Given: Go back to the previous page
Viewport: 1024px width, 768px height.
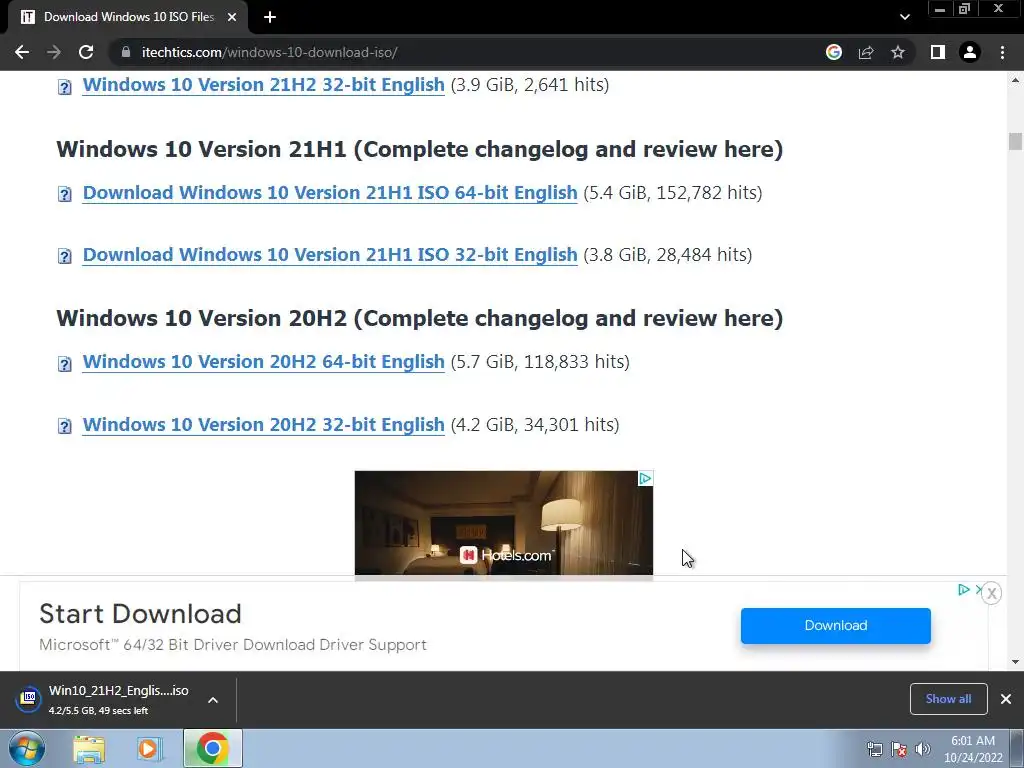Looking at the screenshot, I should tap(22, 52).
